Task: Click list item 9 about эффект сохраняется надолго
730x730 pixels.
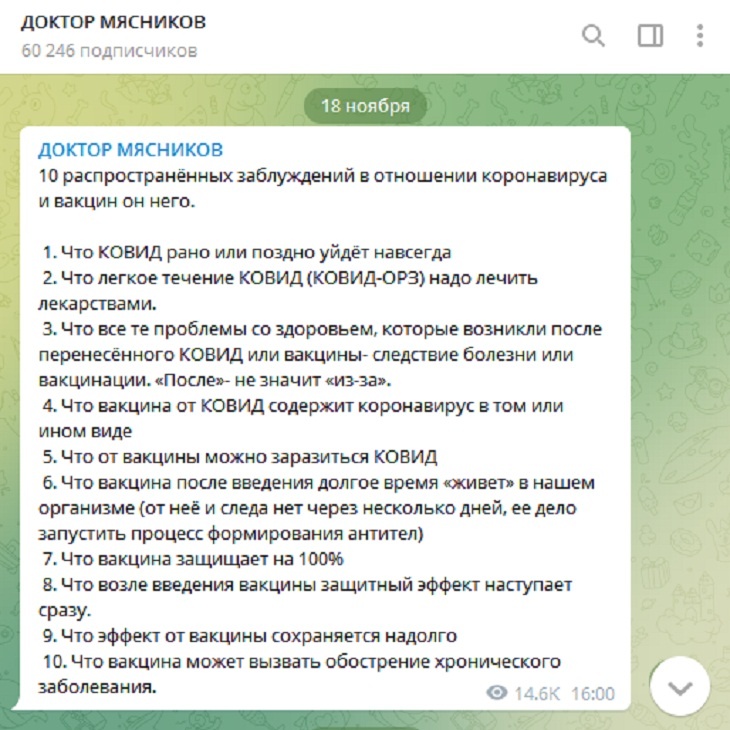Action: tap(250, 635)
